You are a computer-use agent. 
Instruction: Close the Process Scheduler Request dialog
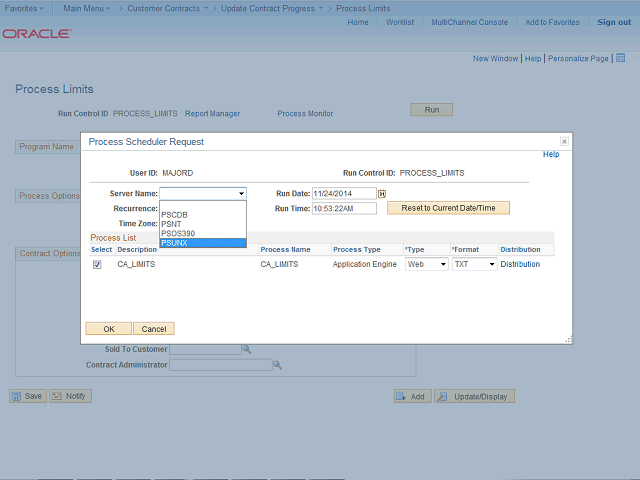[564, 142]
